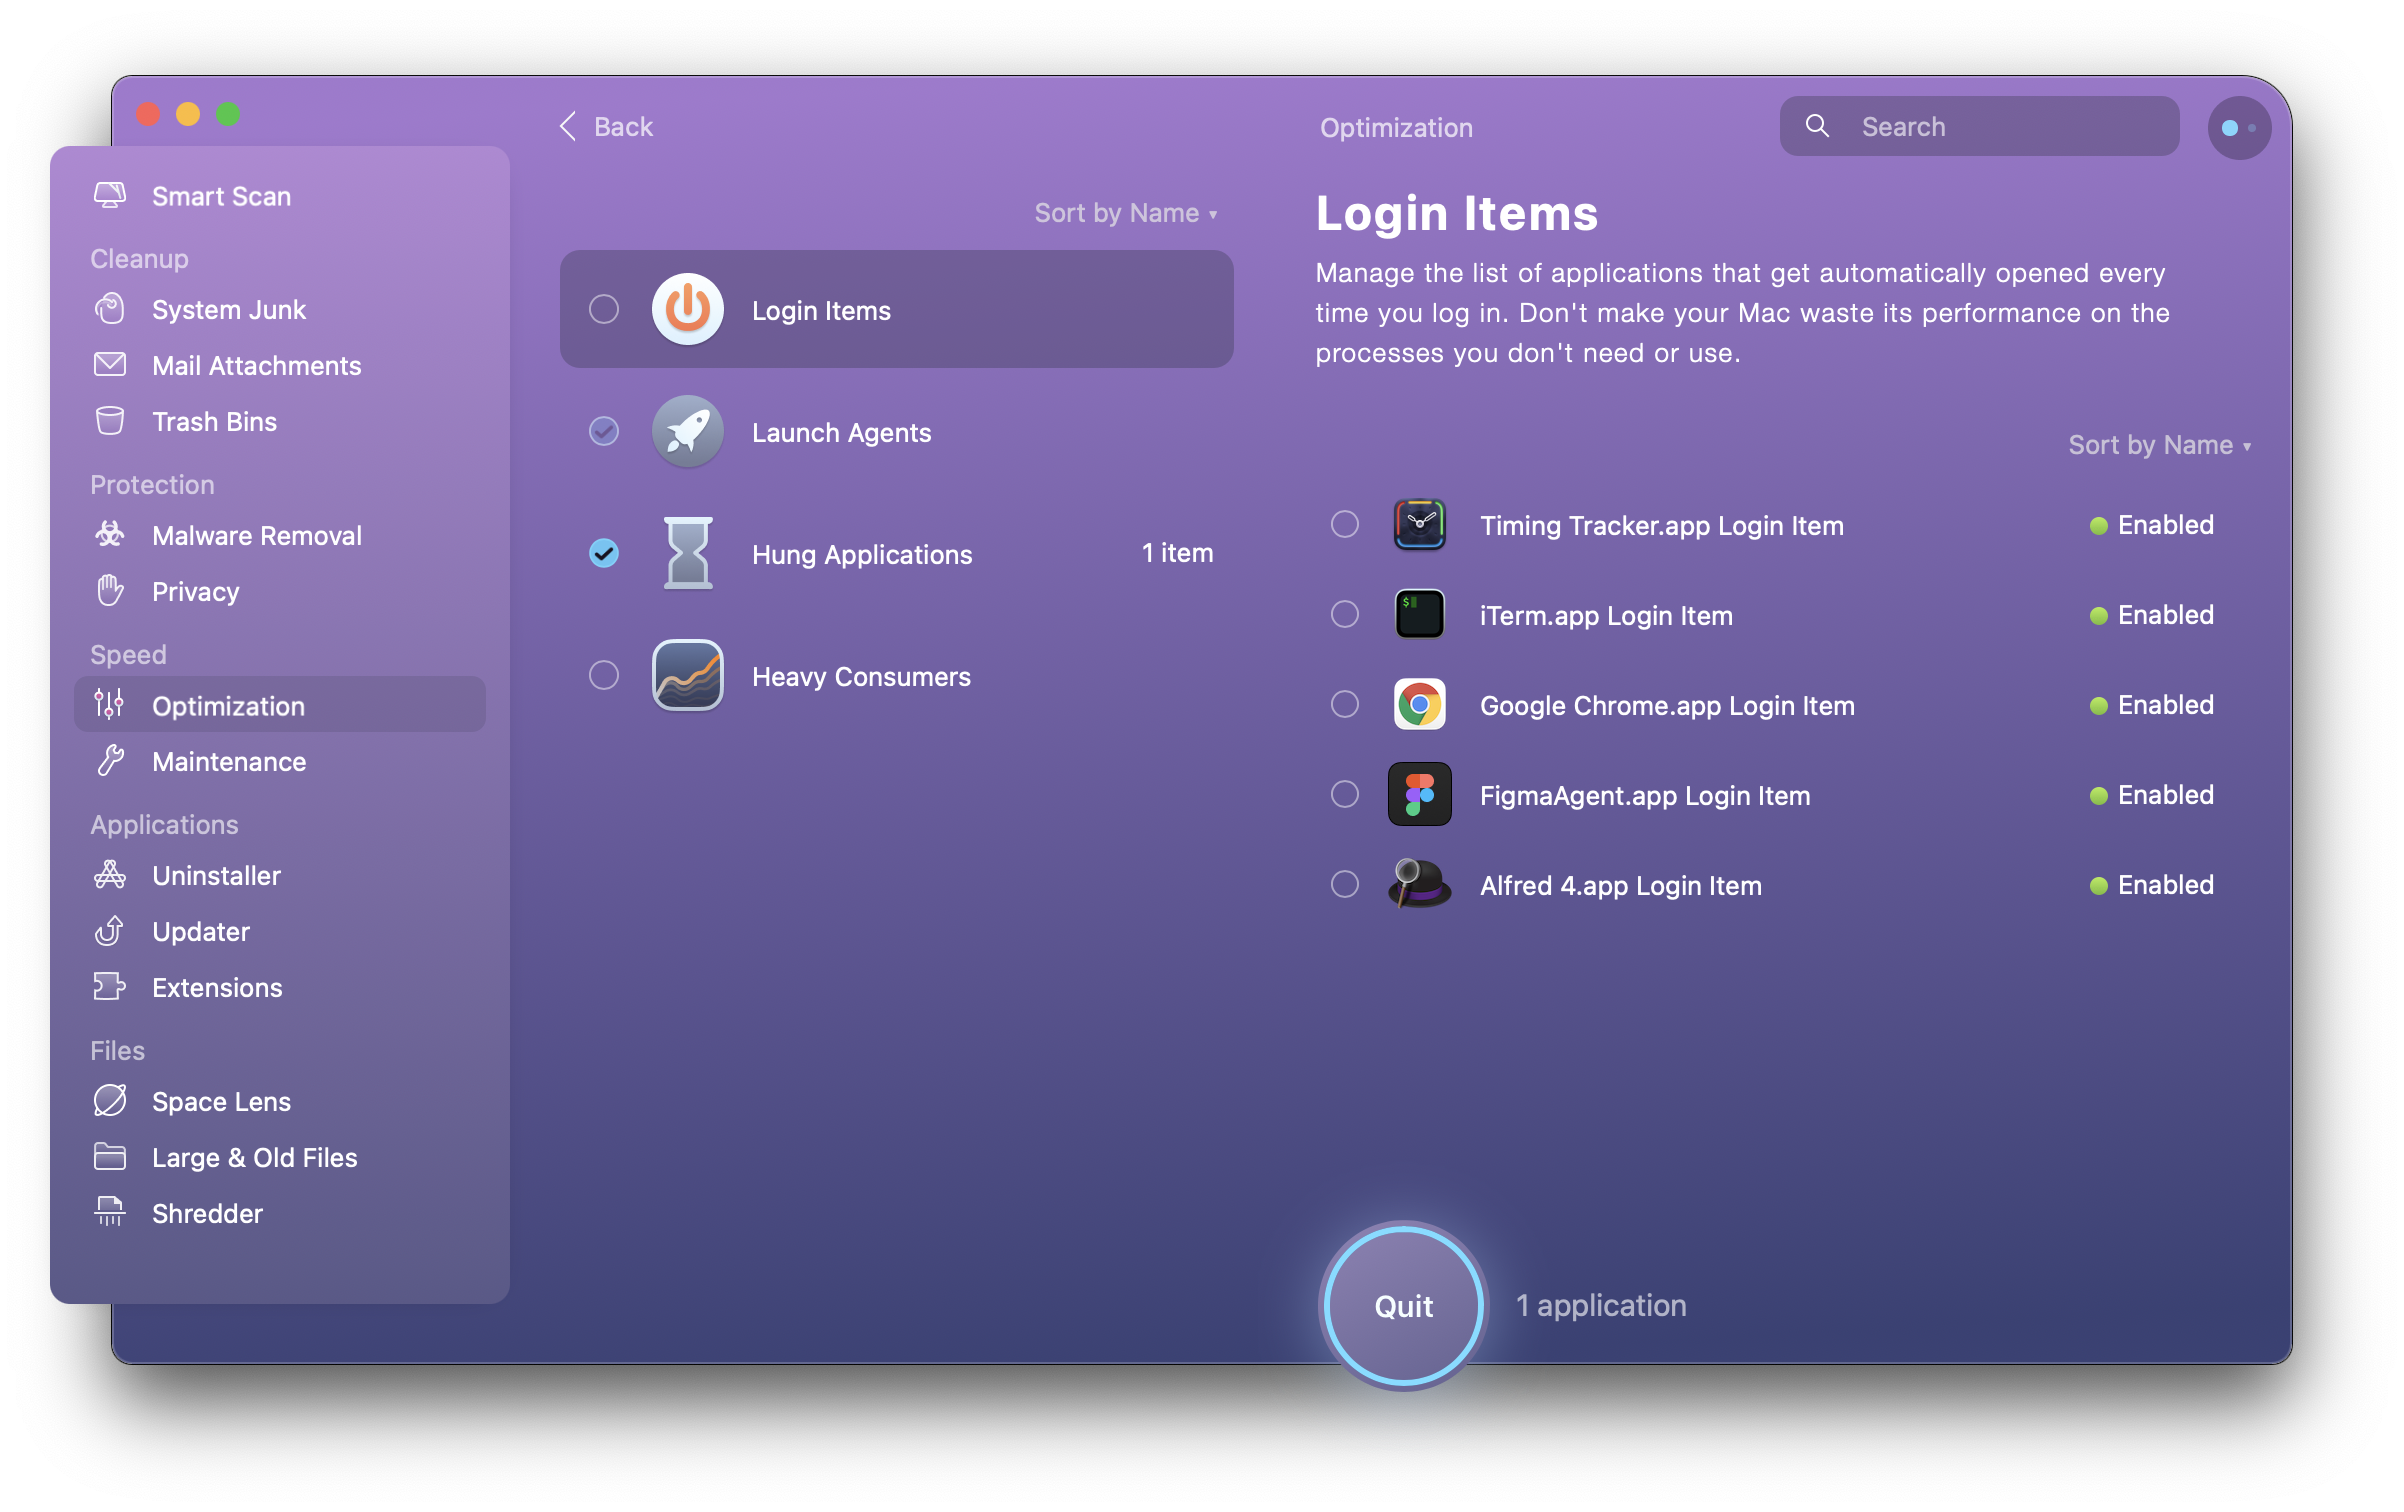
Task: Select the Launch Agents rocket icon
Action: click(x=686, y=430)
